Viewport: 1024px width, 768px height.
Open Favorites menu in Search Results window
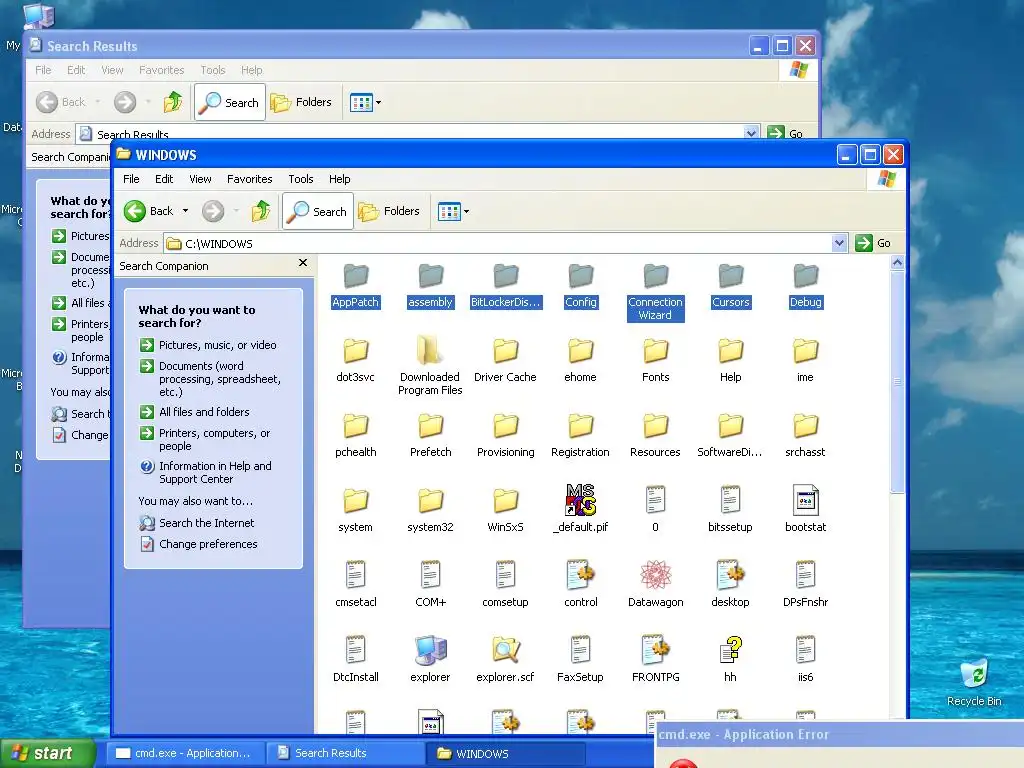(x=161, y=70)
